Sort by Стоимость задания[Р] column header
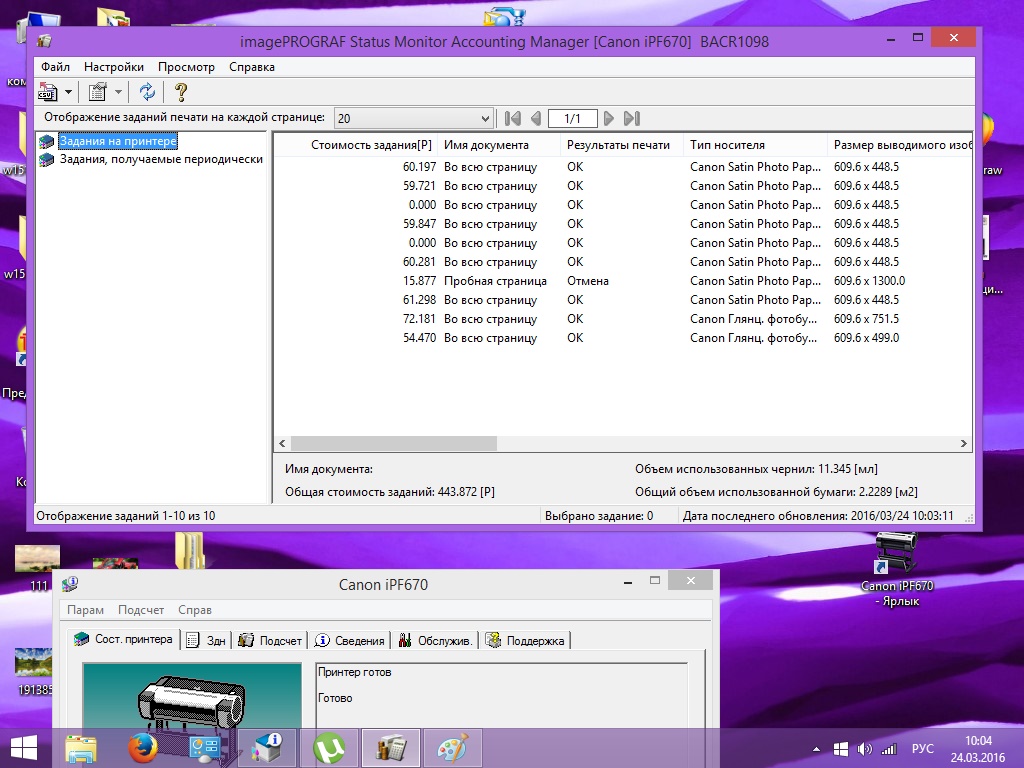The height and width of the screenshot is (768, 1024). [x=356, y=145]
